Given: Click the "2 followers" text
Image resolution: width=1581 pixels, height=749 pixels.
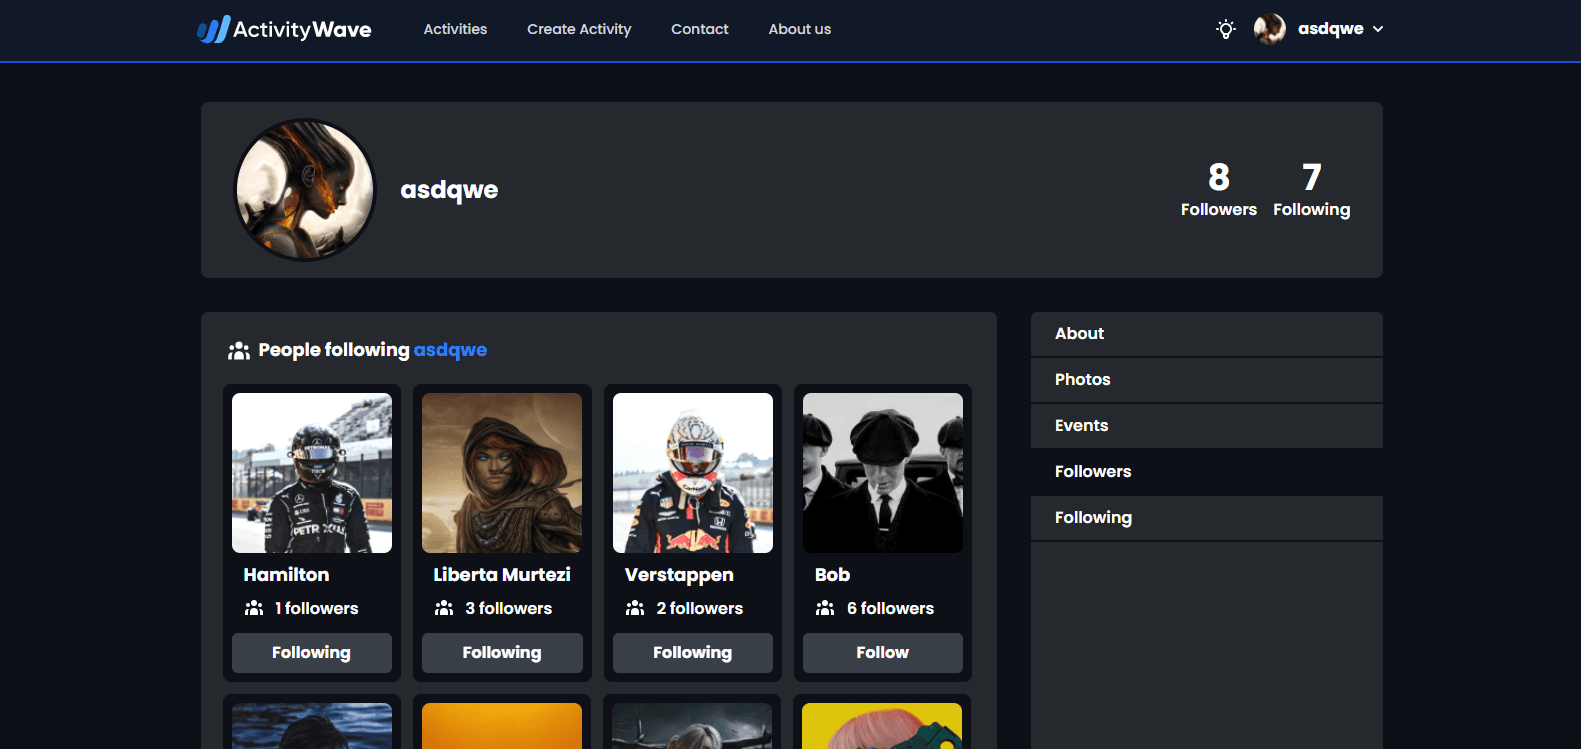Looking at the screenshot, I should [700, 608].
